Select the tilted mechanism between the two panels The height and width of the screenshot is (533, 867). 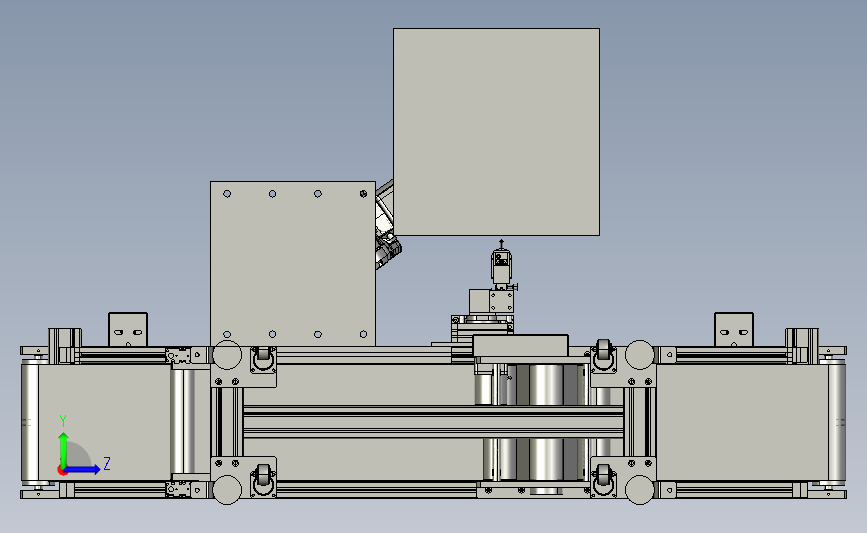pos(387,226)
